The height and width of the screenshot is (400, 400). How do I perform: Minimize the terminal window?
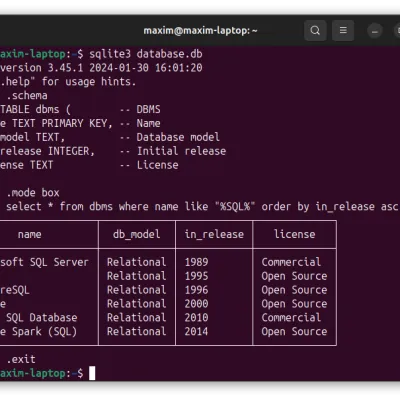click(x=375, y=31)
